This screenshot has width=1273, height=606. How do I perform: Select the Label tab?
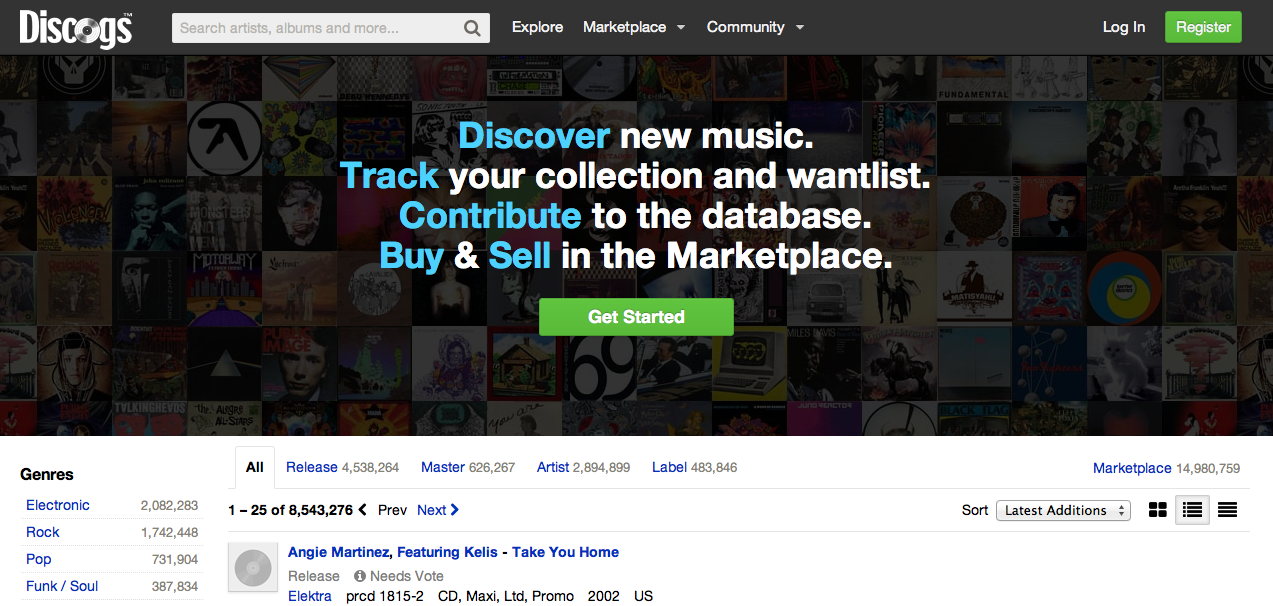tap(669, 467)
